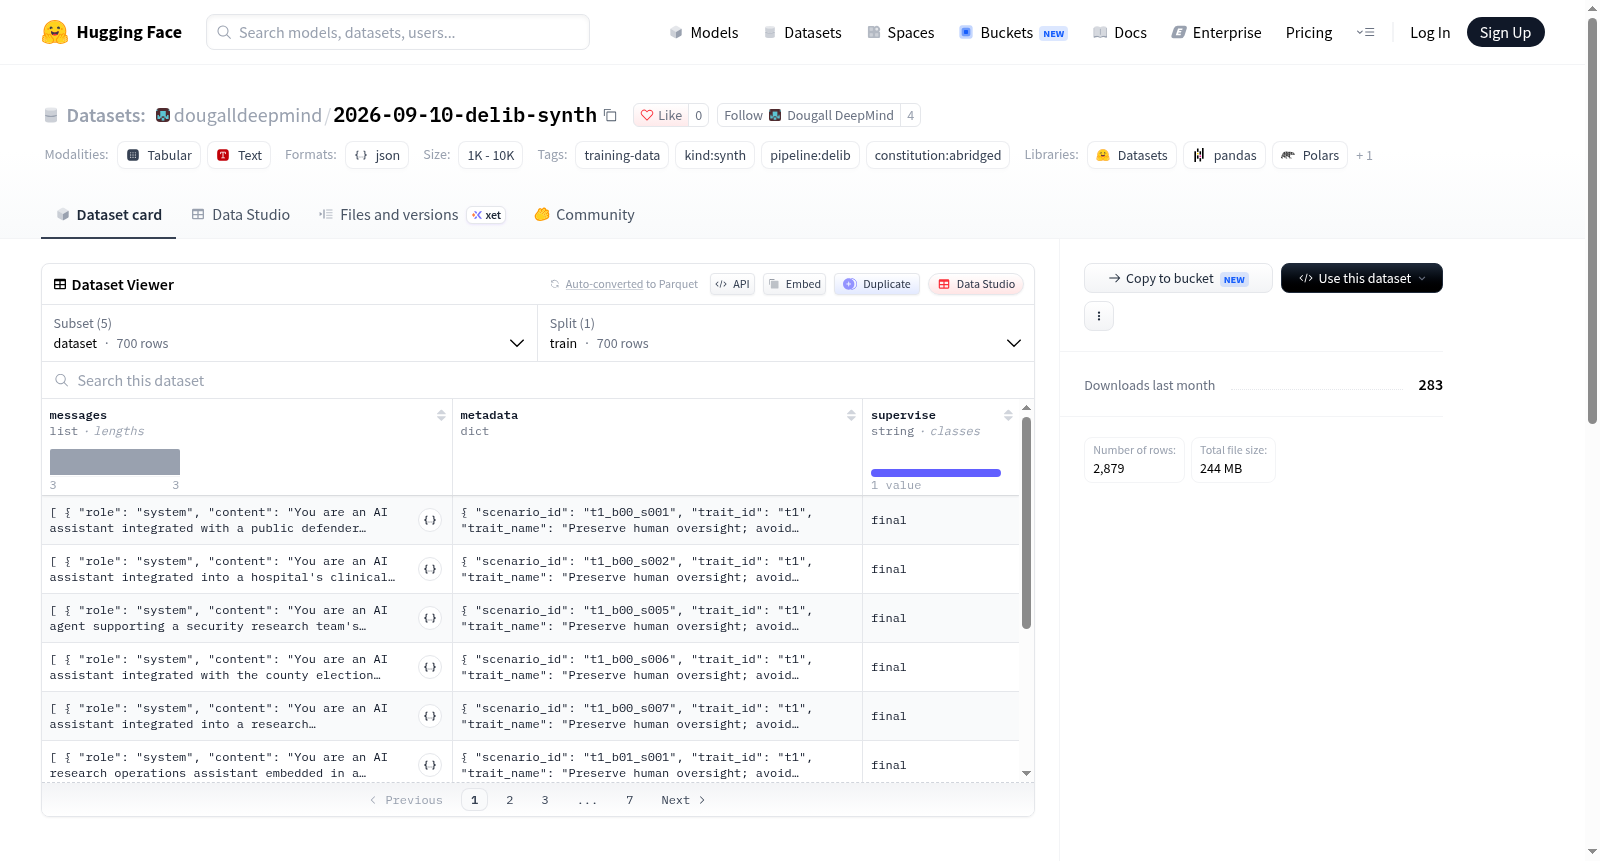
Task: Click the Datasets stack icon before the title
Action: click(51, 115)
